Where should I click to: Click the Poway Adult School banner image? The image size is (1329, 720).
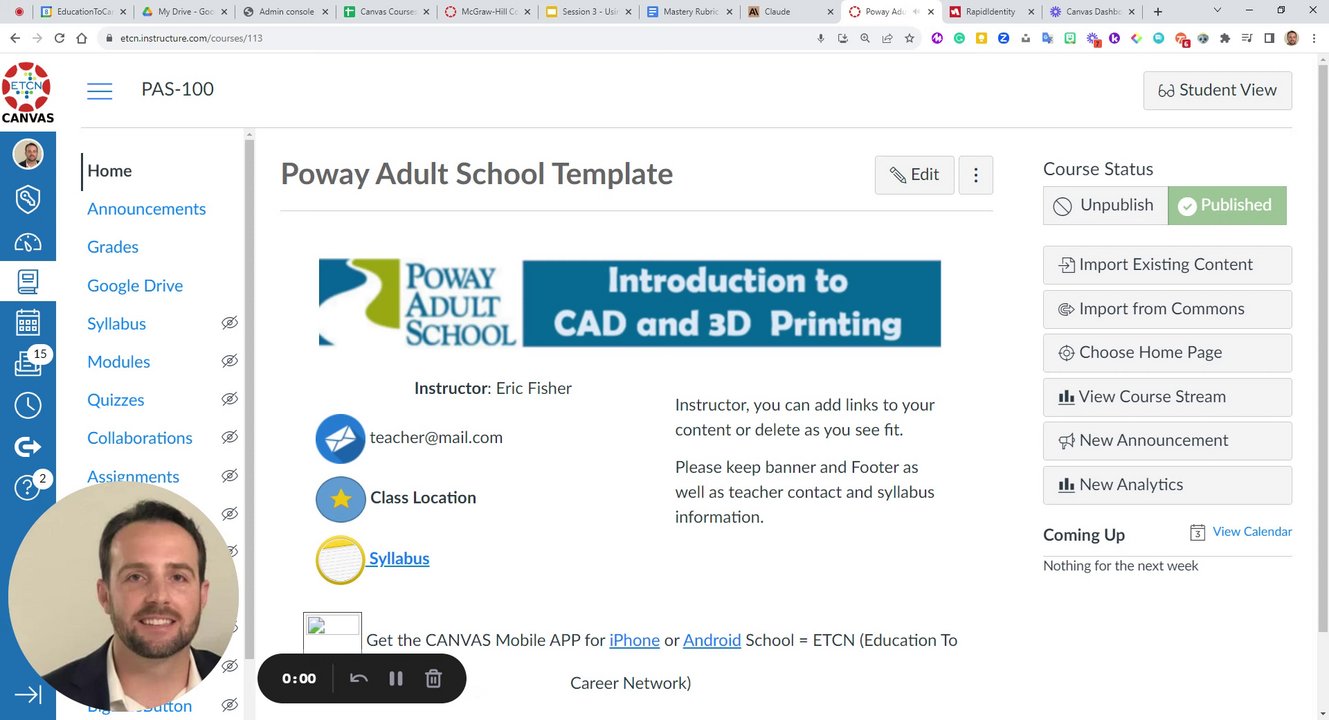click(x=630, y=303)
